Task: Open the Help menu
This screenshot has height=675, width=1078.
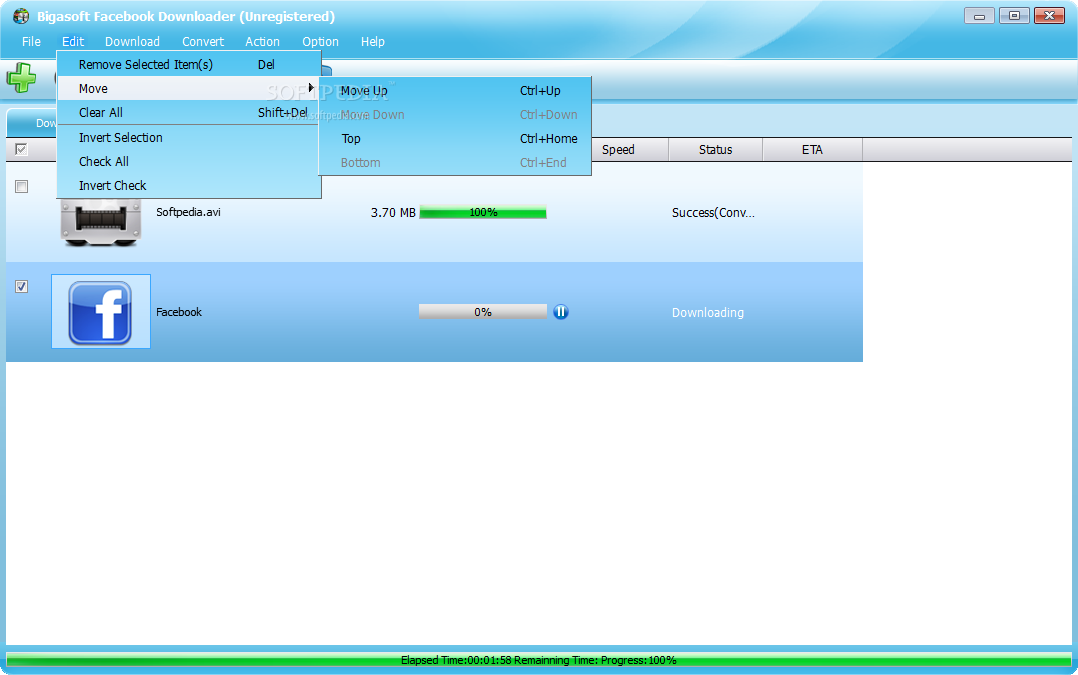Action: [373, 41]
